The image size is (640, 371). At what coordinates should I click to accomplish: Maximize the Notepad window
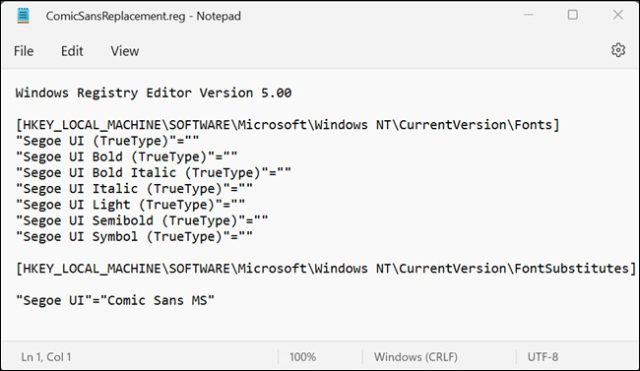point(573,15)
